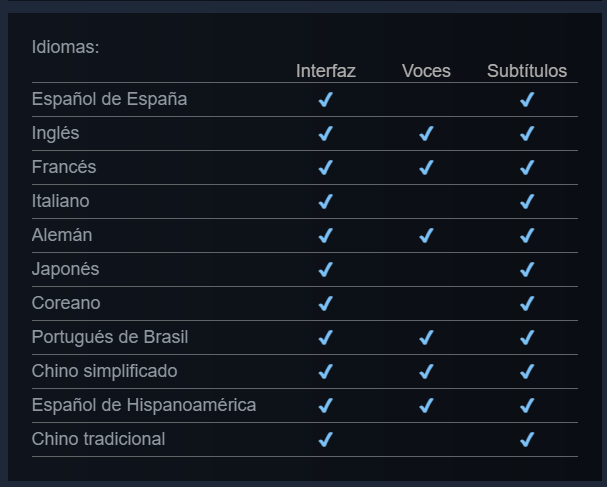Click the Voces checkmark for Inglés

coord(426,134)
